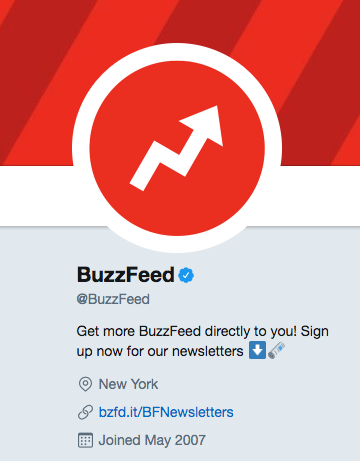Click the rolled newspaper emoji in bio

[x=276, y=350]
